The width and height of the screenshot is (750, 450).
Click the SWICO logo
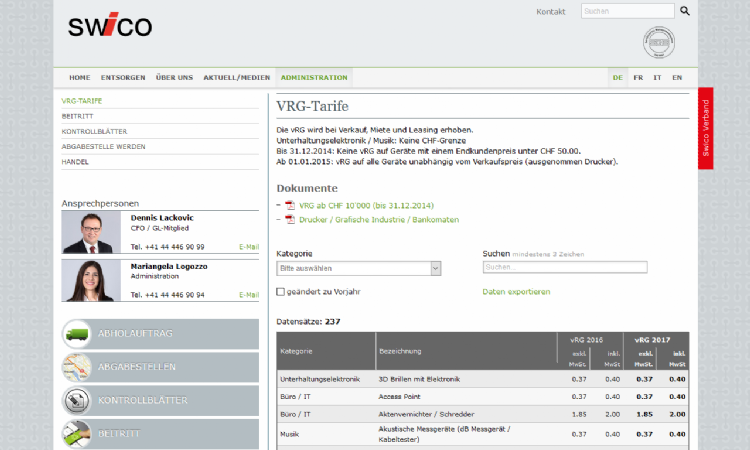click(110, 27)
